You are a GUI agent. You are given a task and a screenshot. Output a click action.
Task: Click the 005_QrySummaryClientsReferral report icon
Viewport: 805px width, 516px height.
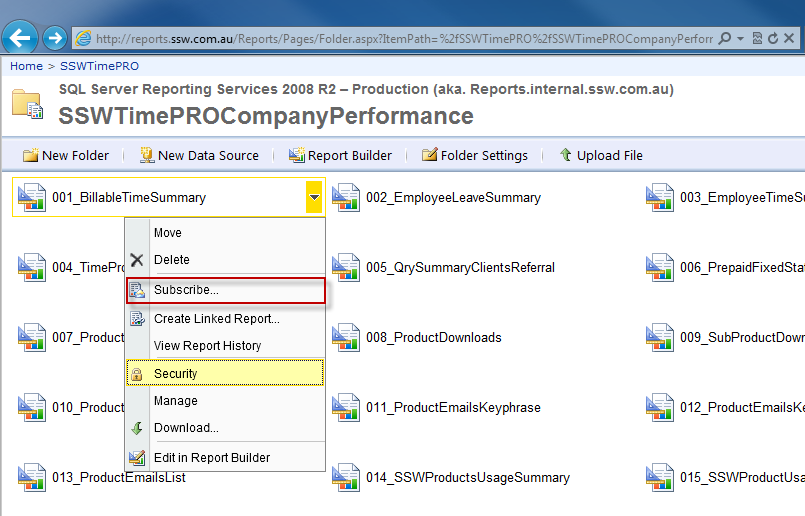(x=346, y=268)
